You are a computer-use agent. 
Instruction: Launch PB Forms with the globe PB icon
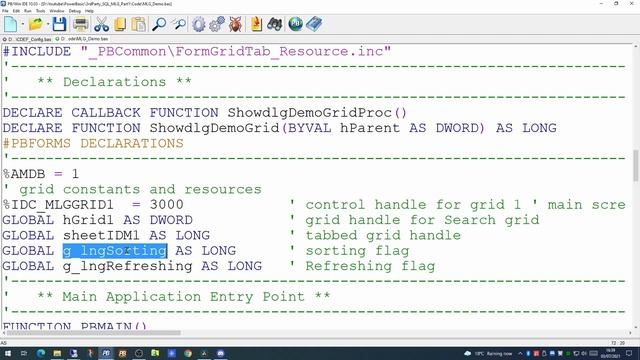(x=296, y=24)
